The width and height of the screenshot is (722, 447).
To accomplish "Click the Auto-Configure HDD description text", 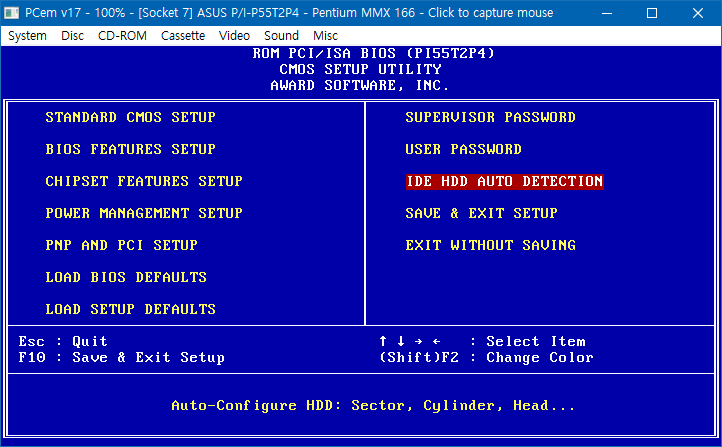I will [x=373, y=406].
